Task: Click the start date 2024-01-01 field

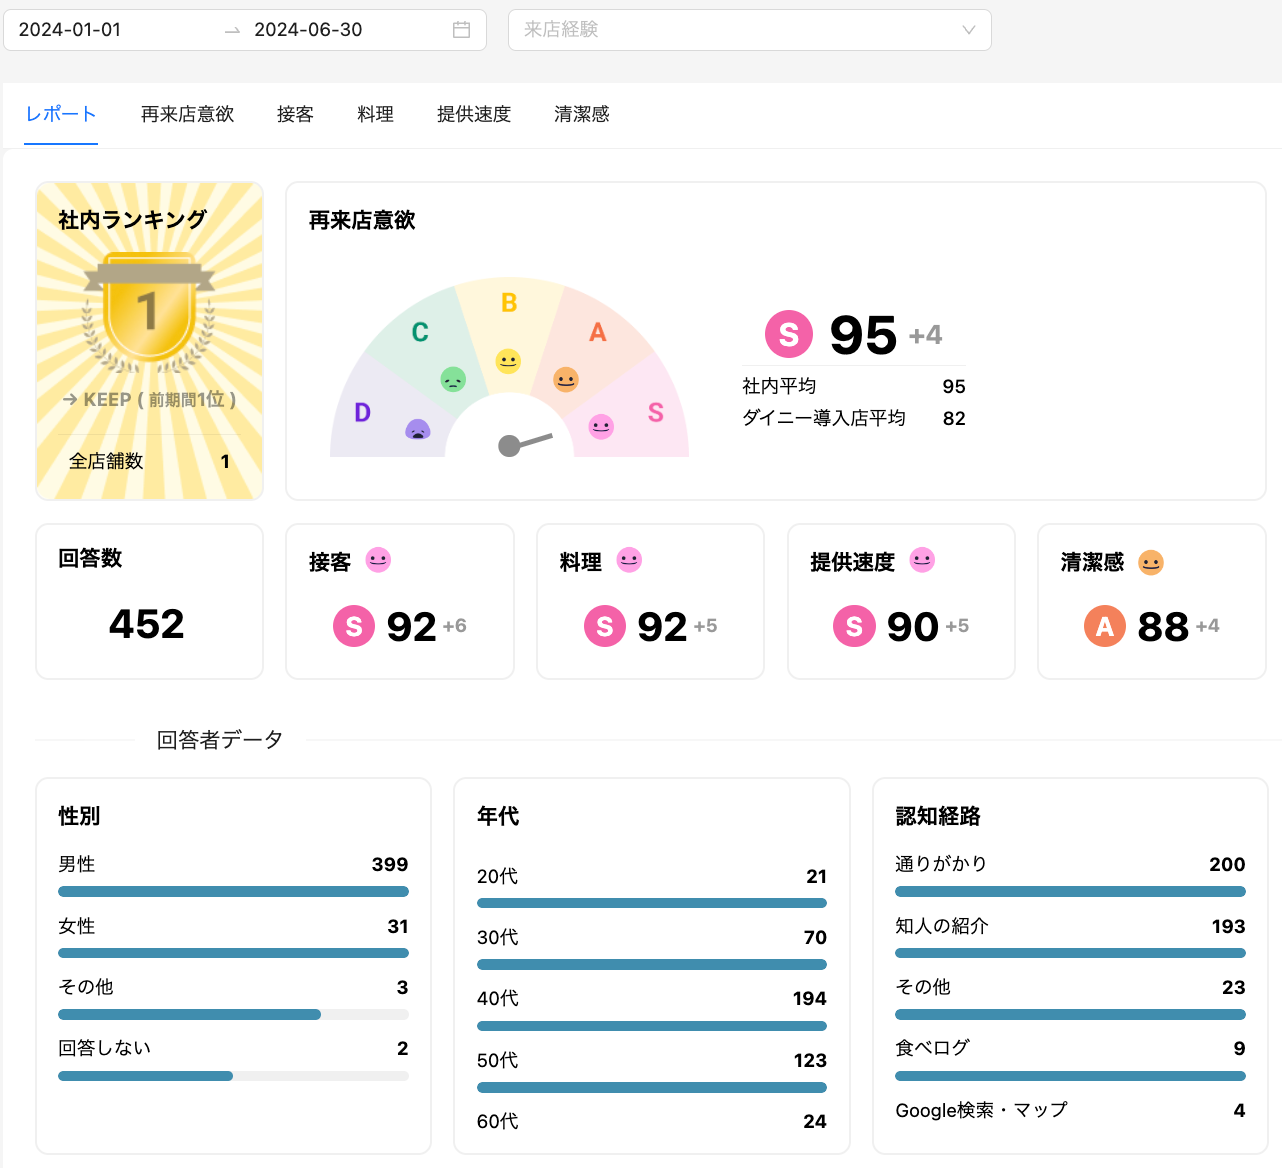Action: 70,30
